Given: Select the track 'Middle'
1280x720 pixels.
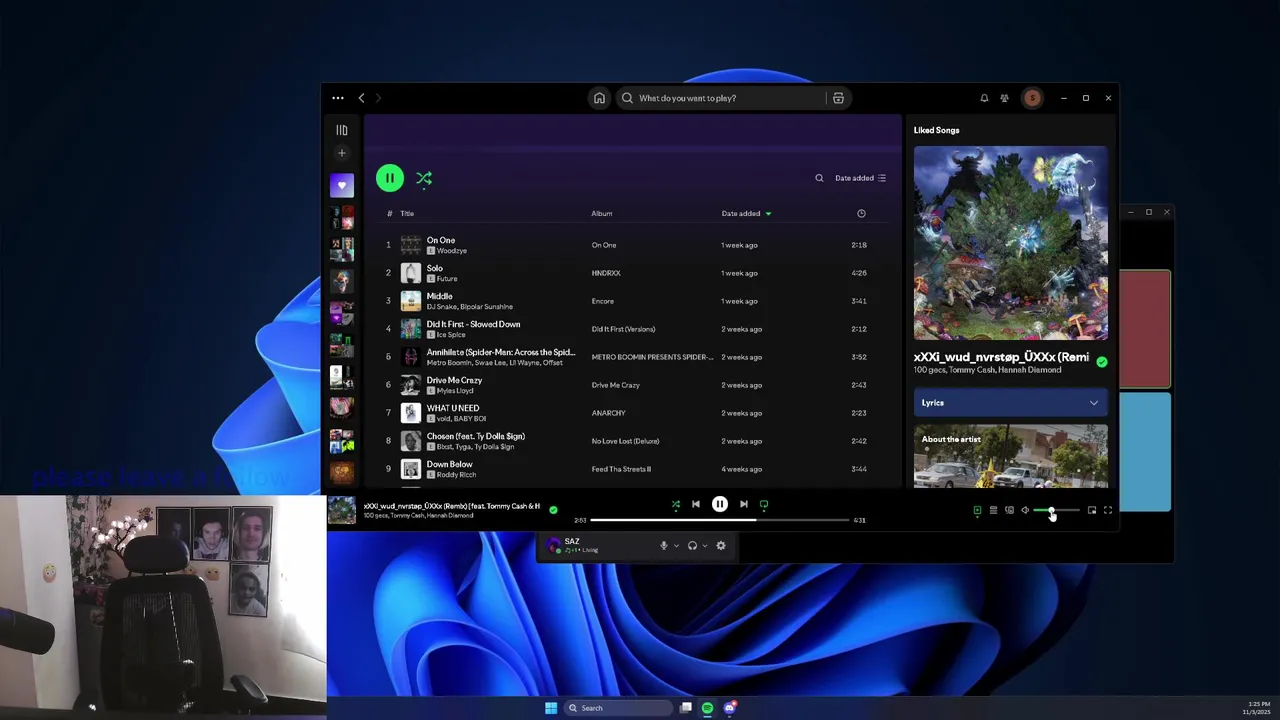Looking at the screenshot, I should click(x=440, y=296).
